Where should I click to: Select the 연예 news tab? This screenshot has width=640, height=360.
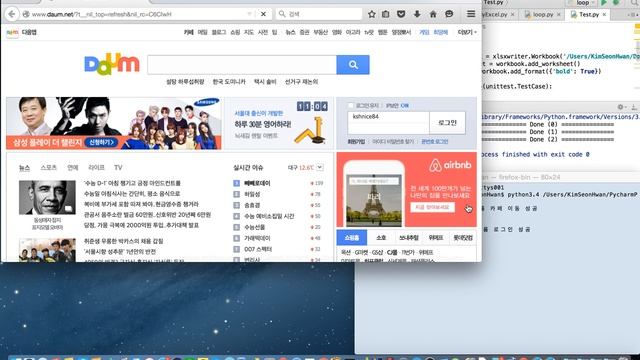tap(73, 167)
